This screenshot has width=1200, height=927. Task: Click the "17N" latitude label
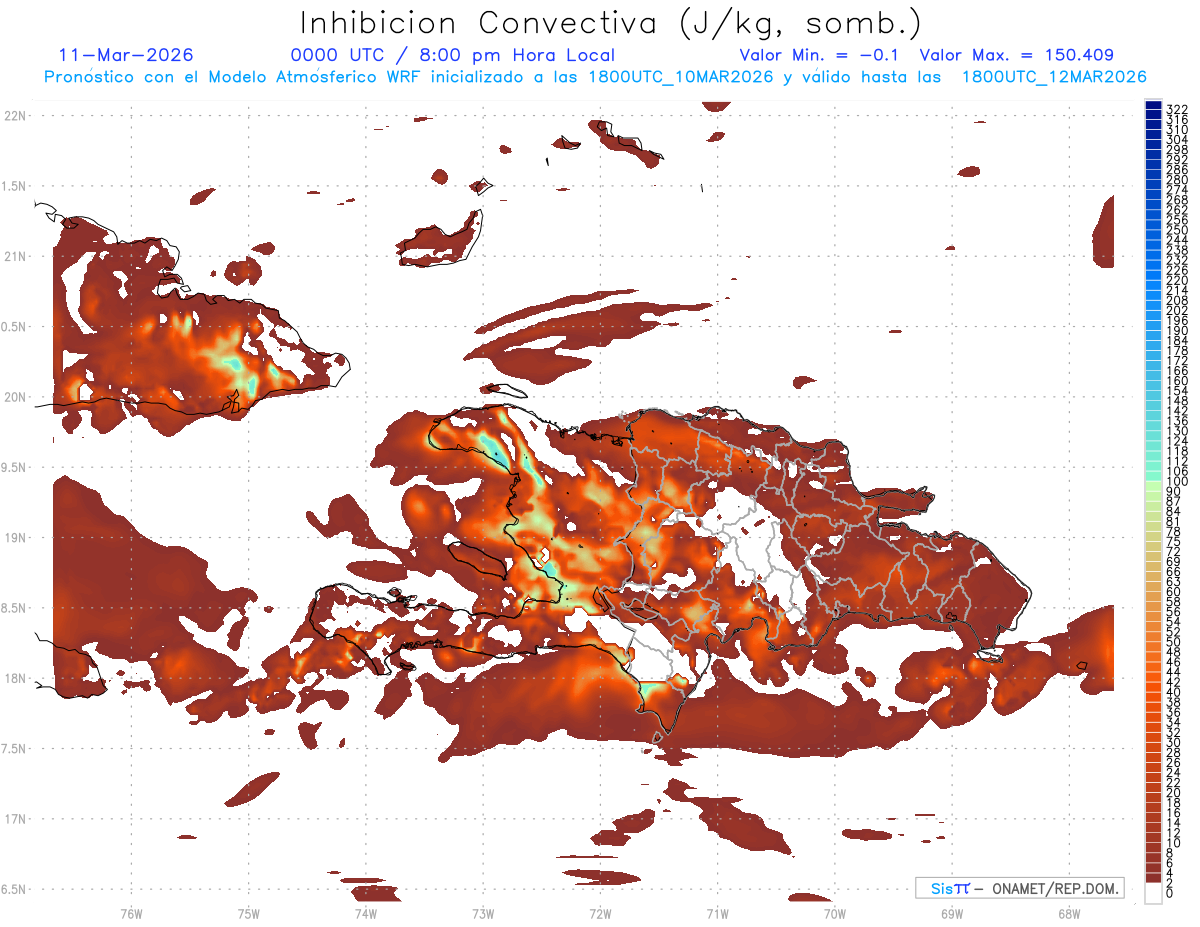coord(16,819)
